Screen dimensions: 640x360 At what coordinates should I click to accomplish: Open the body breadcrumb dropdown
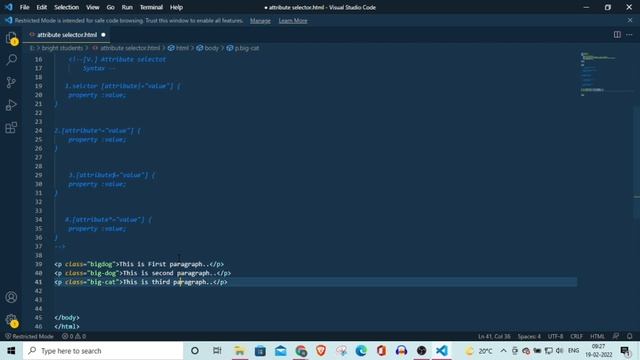pos(211,48)
